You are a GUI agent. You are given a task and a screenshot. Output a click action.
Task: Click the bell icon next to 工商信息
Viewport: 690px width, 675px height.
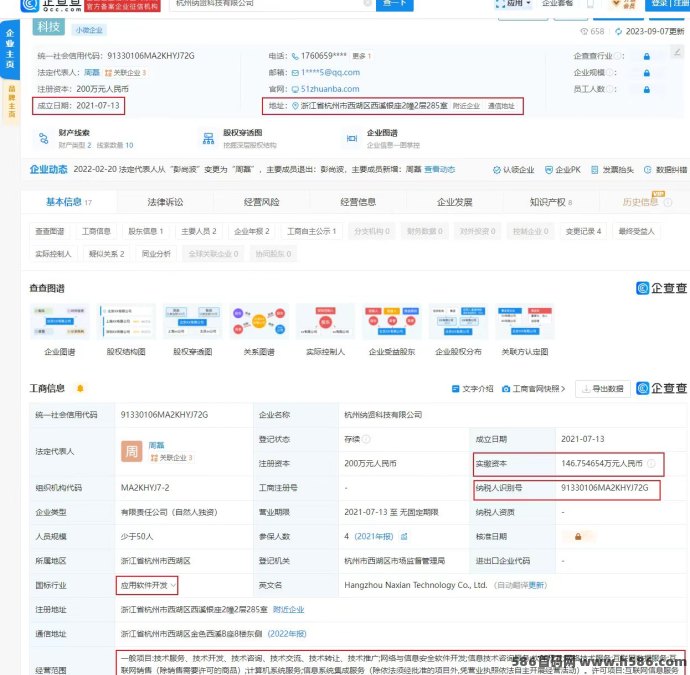(x=80, y=388)
